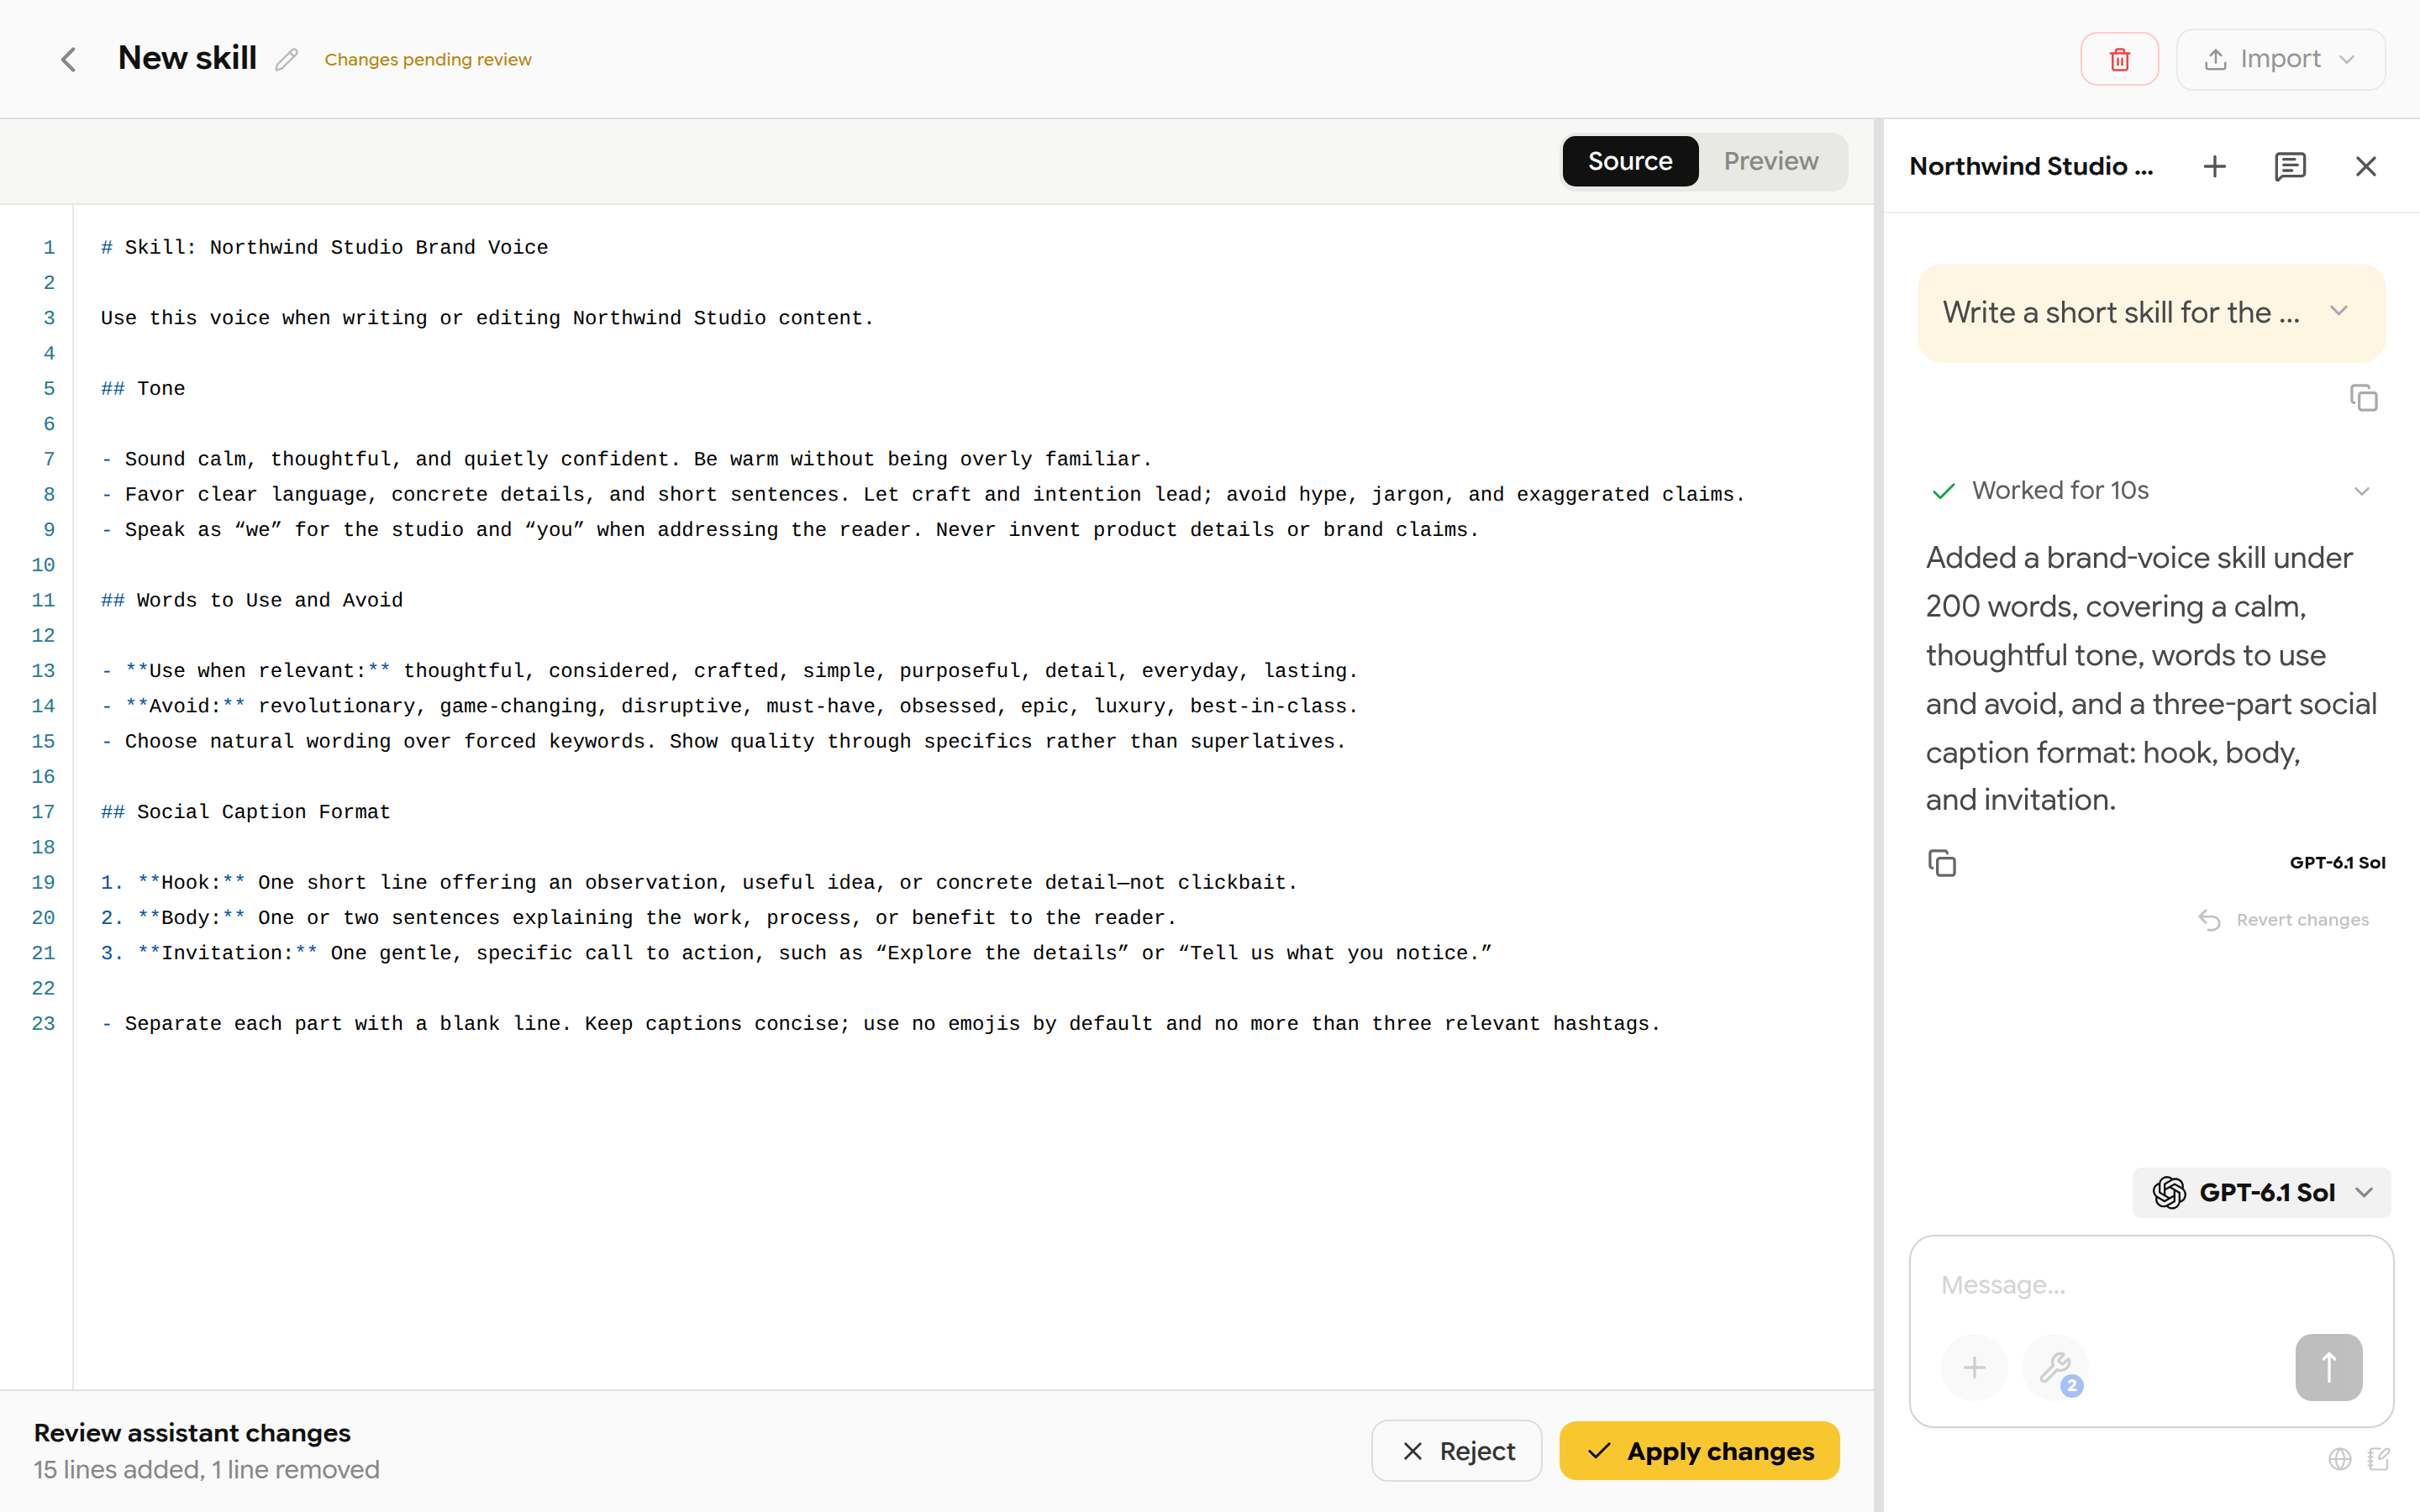Copy the assistant response
2420x1512 pixels.
tap(1941, 862)
